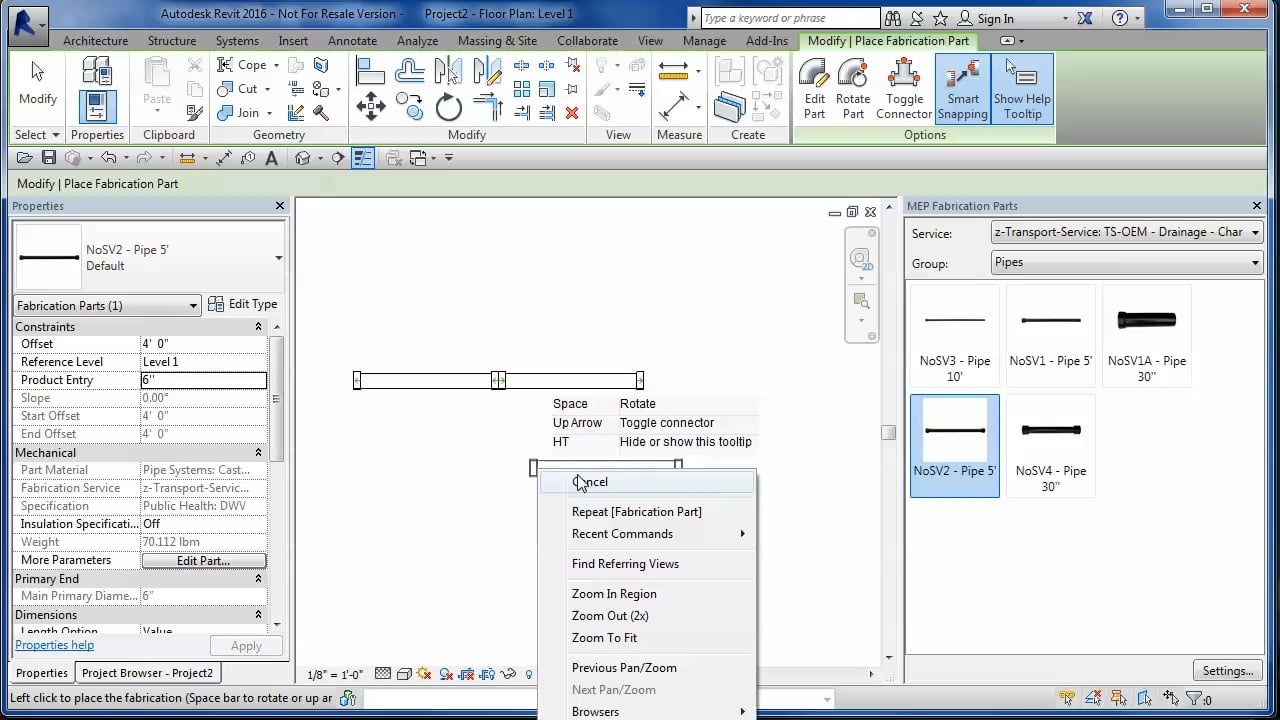This screenshot has height=720, width=1280.
Task: Select the Array tool in Modify panel
Action: [x=522, y=89]
